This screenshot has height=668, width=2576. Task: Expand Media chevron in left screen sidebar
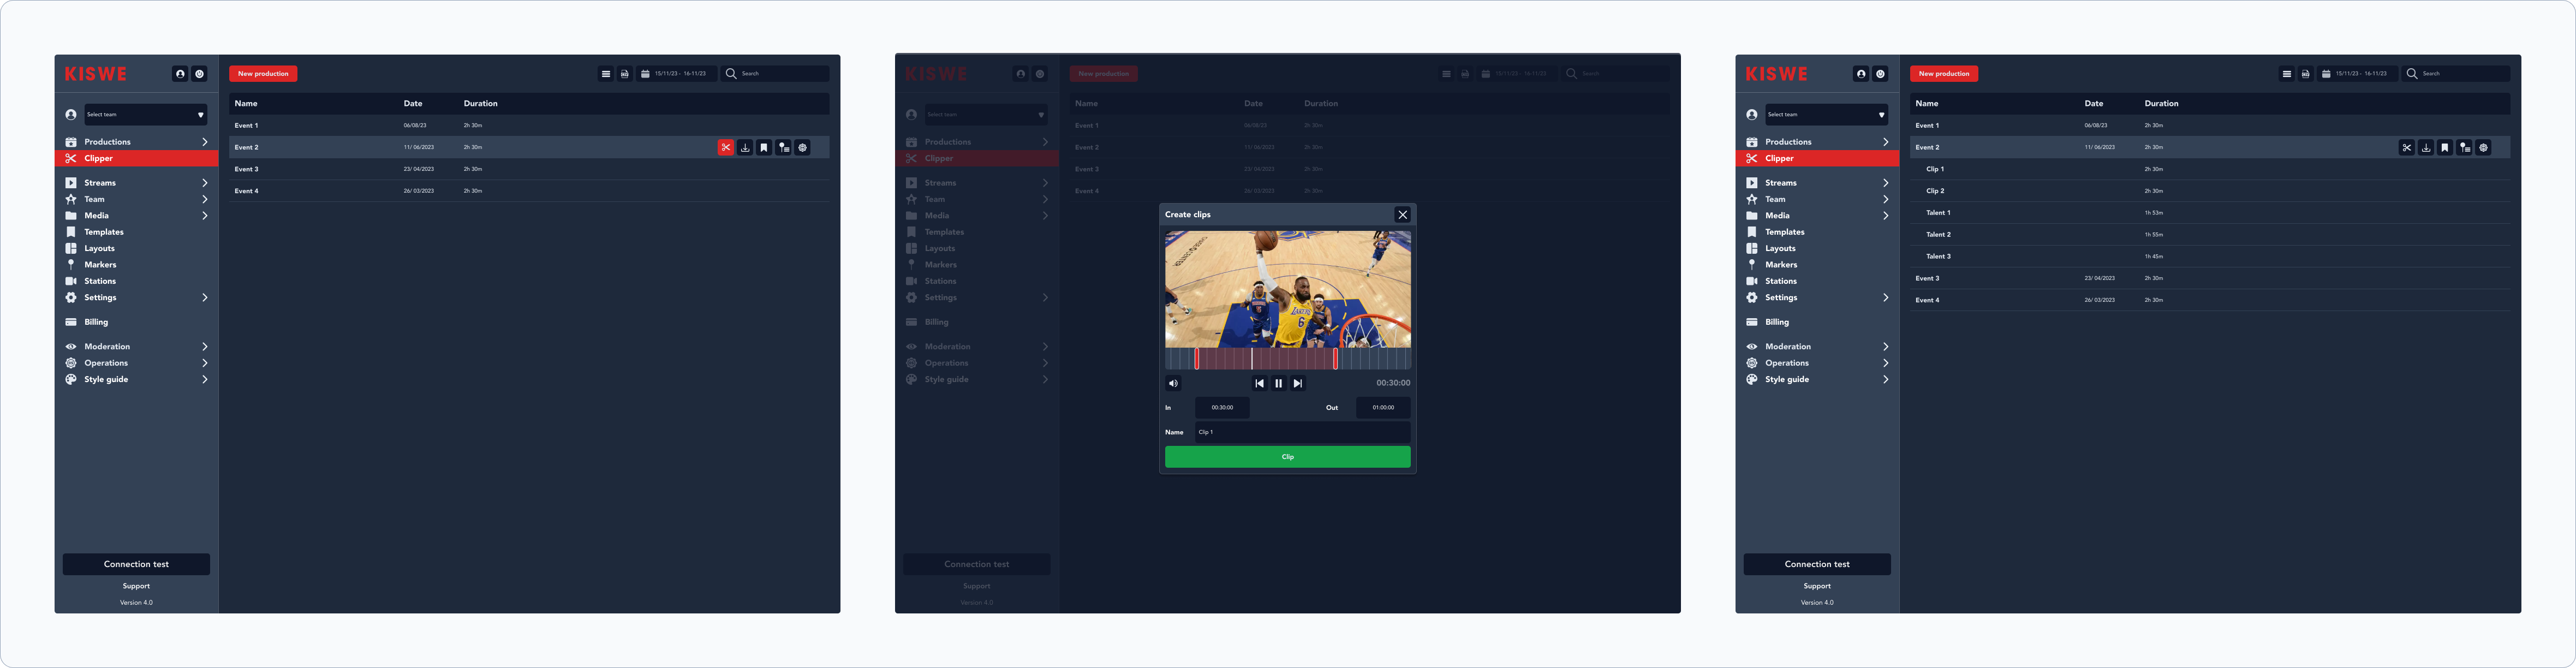pyautogui.click(x=205, y=216)
